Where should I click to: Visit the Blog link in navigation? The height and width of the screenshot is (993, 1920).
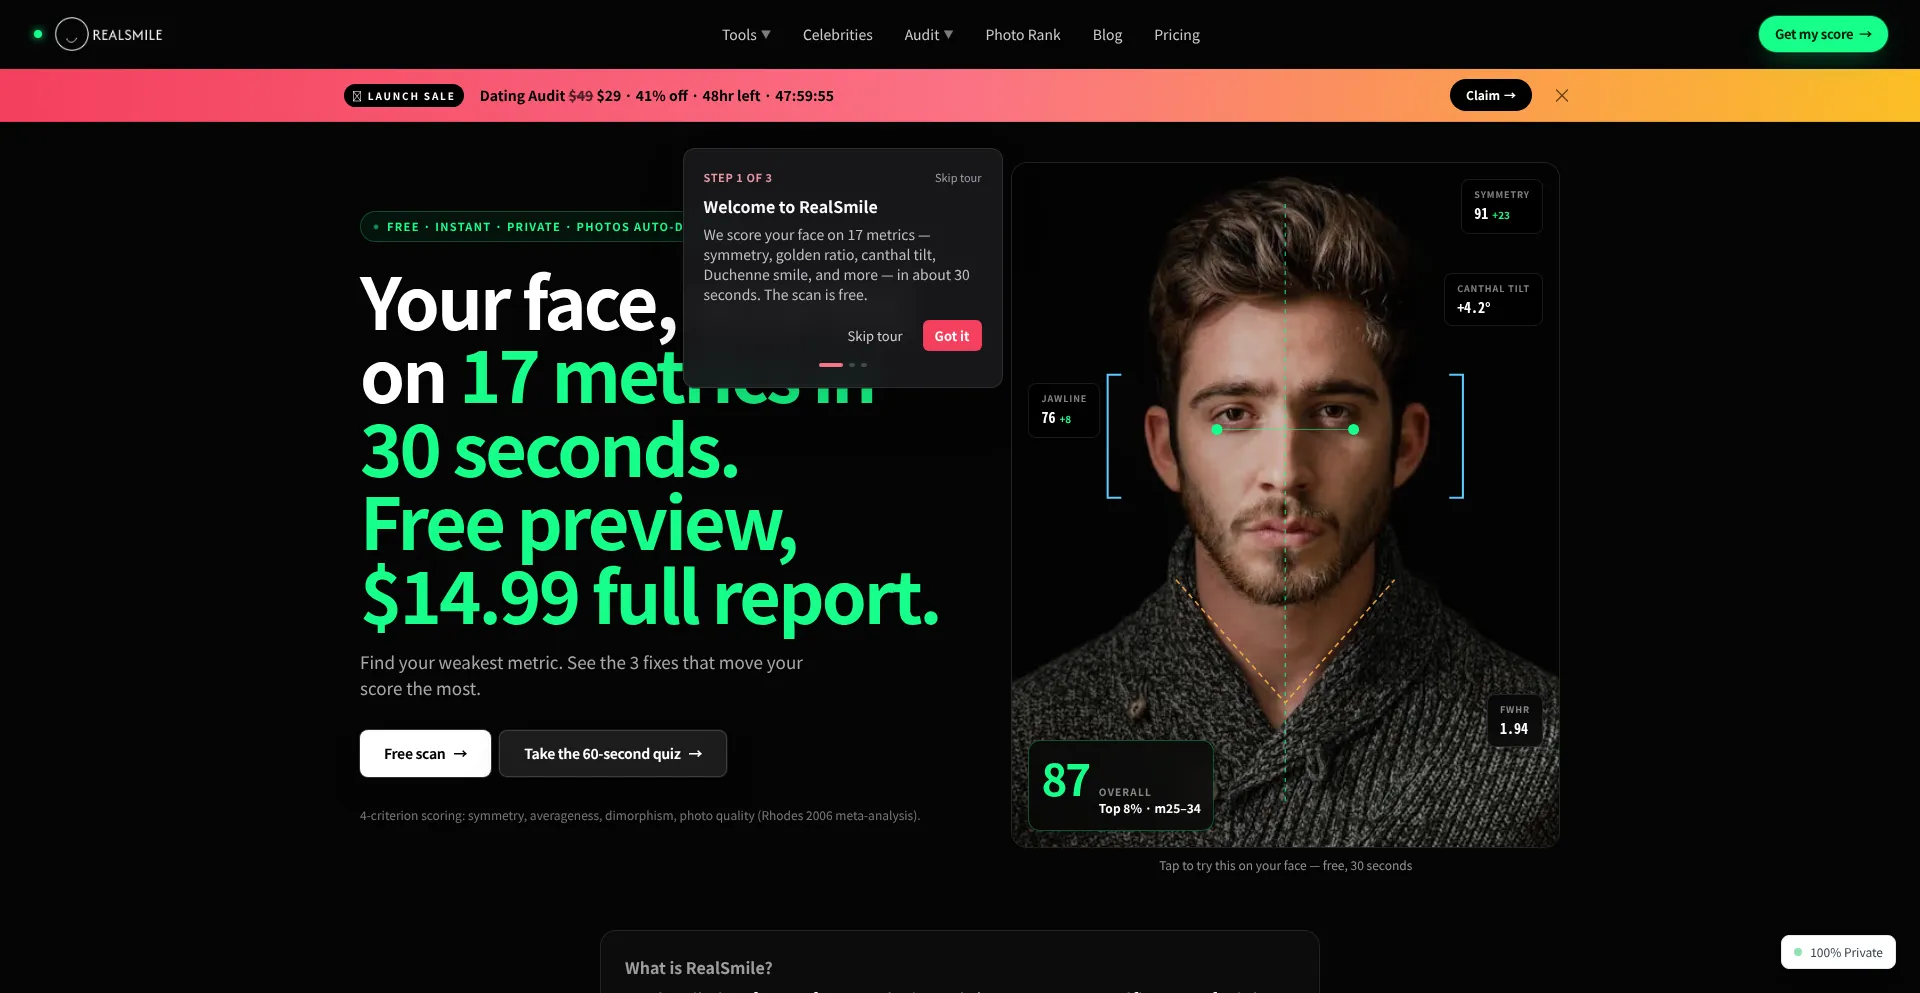click(1107, 35)
